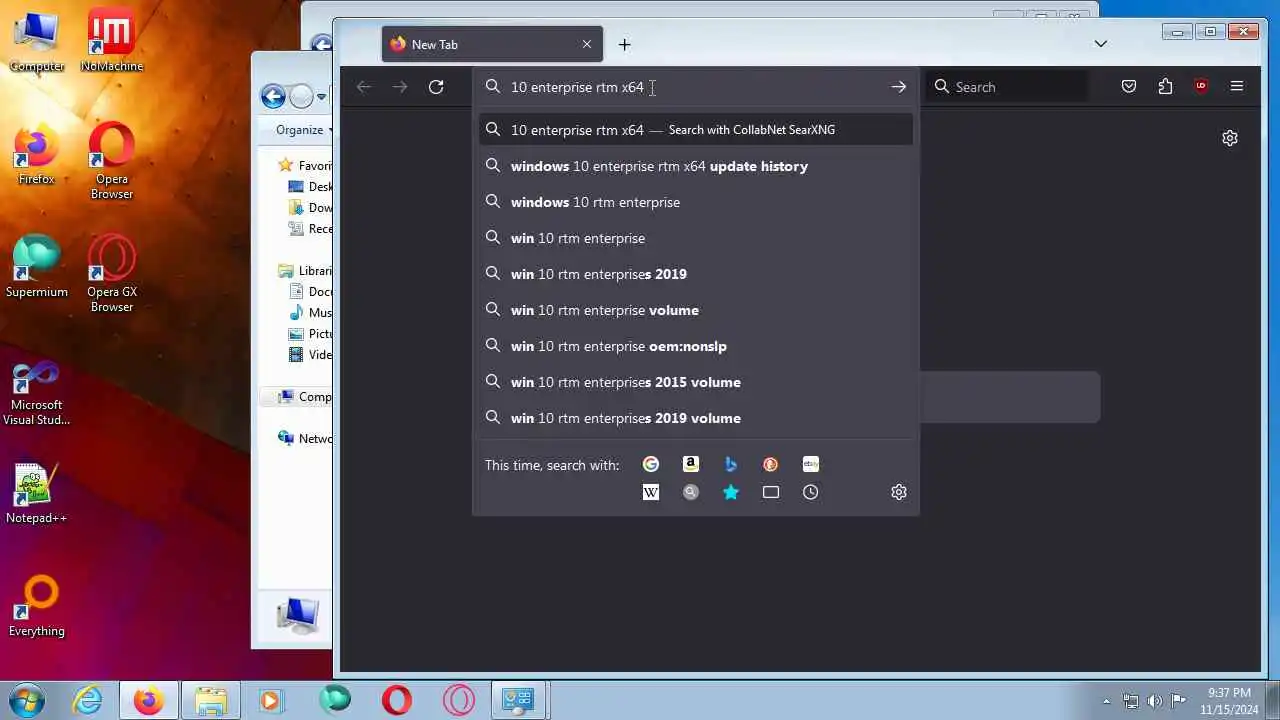Open Opera GX Browser desktop shortcut
This screenshot has width=1280, height=720.
(x=112, y=275)
